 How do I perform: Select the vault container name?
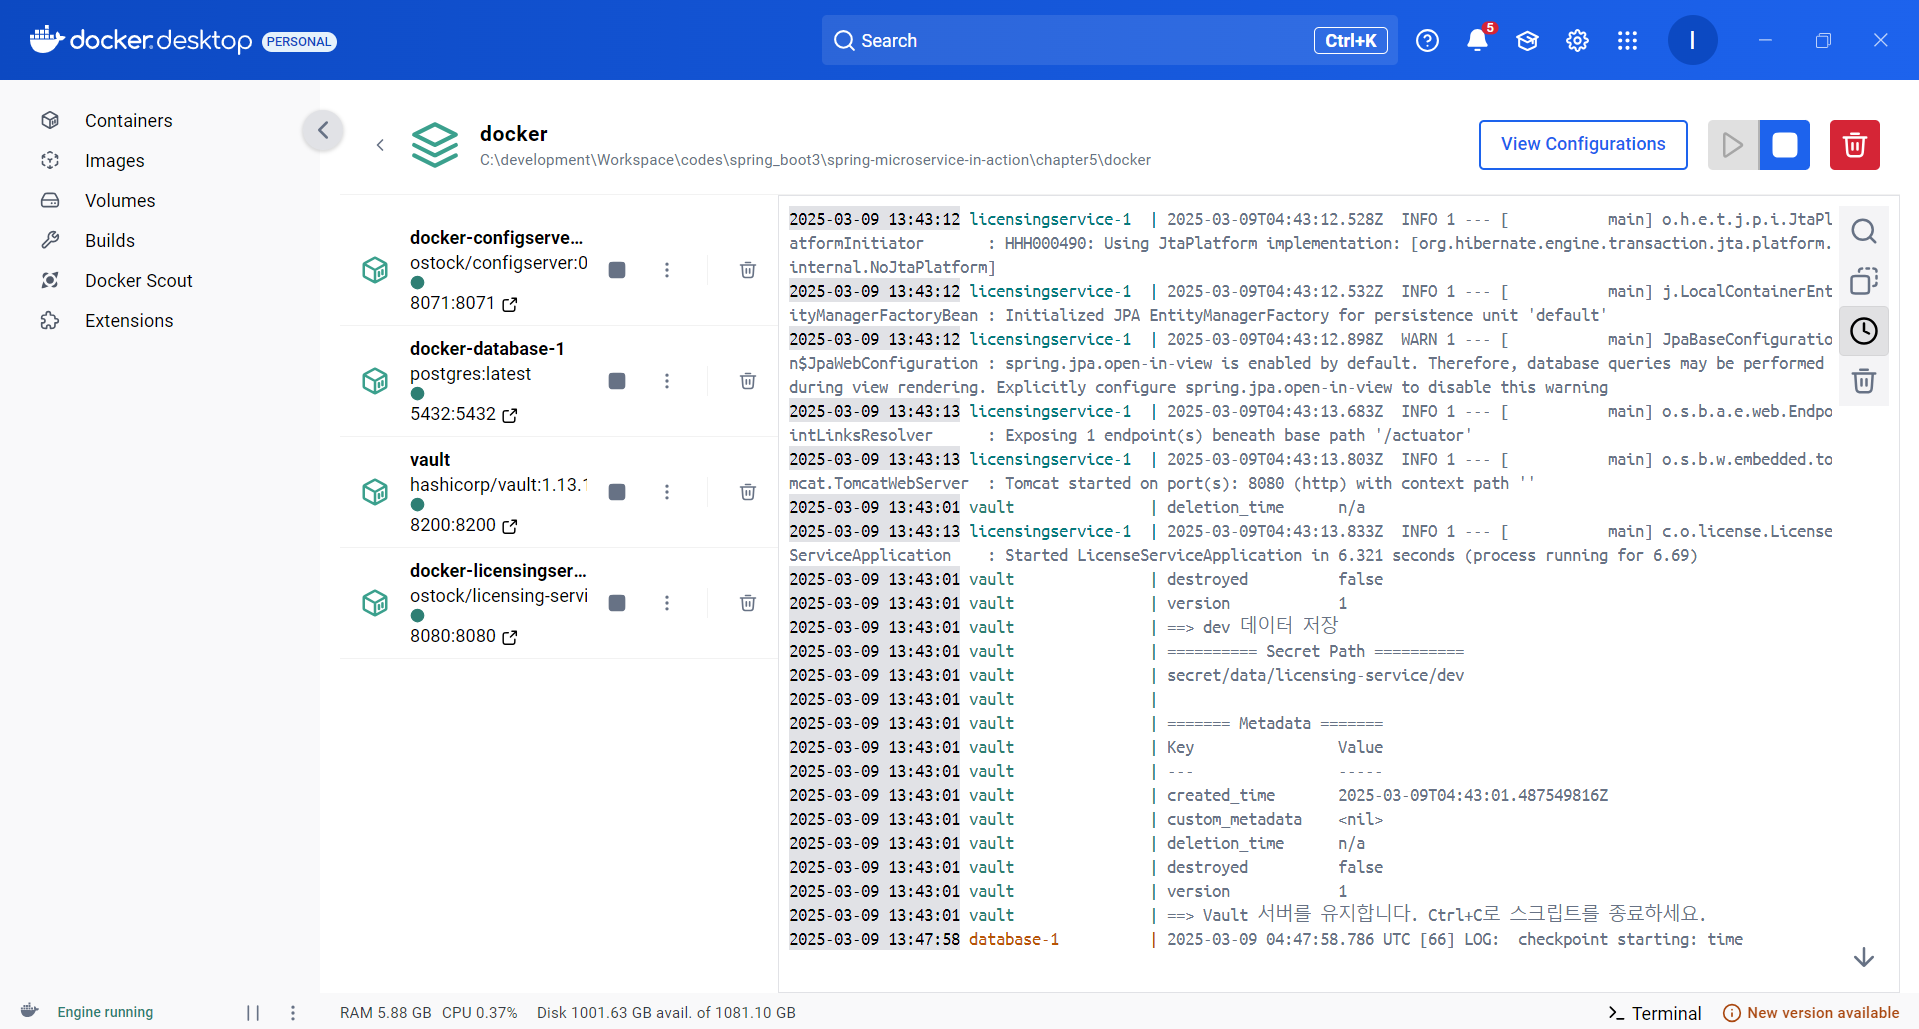[430, 460]
